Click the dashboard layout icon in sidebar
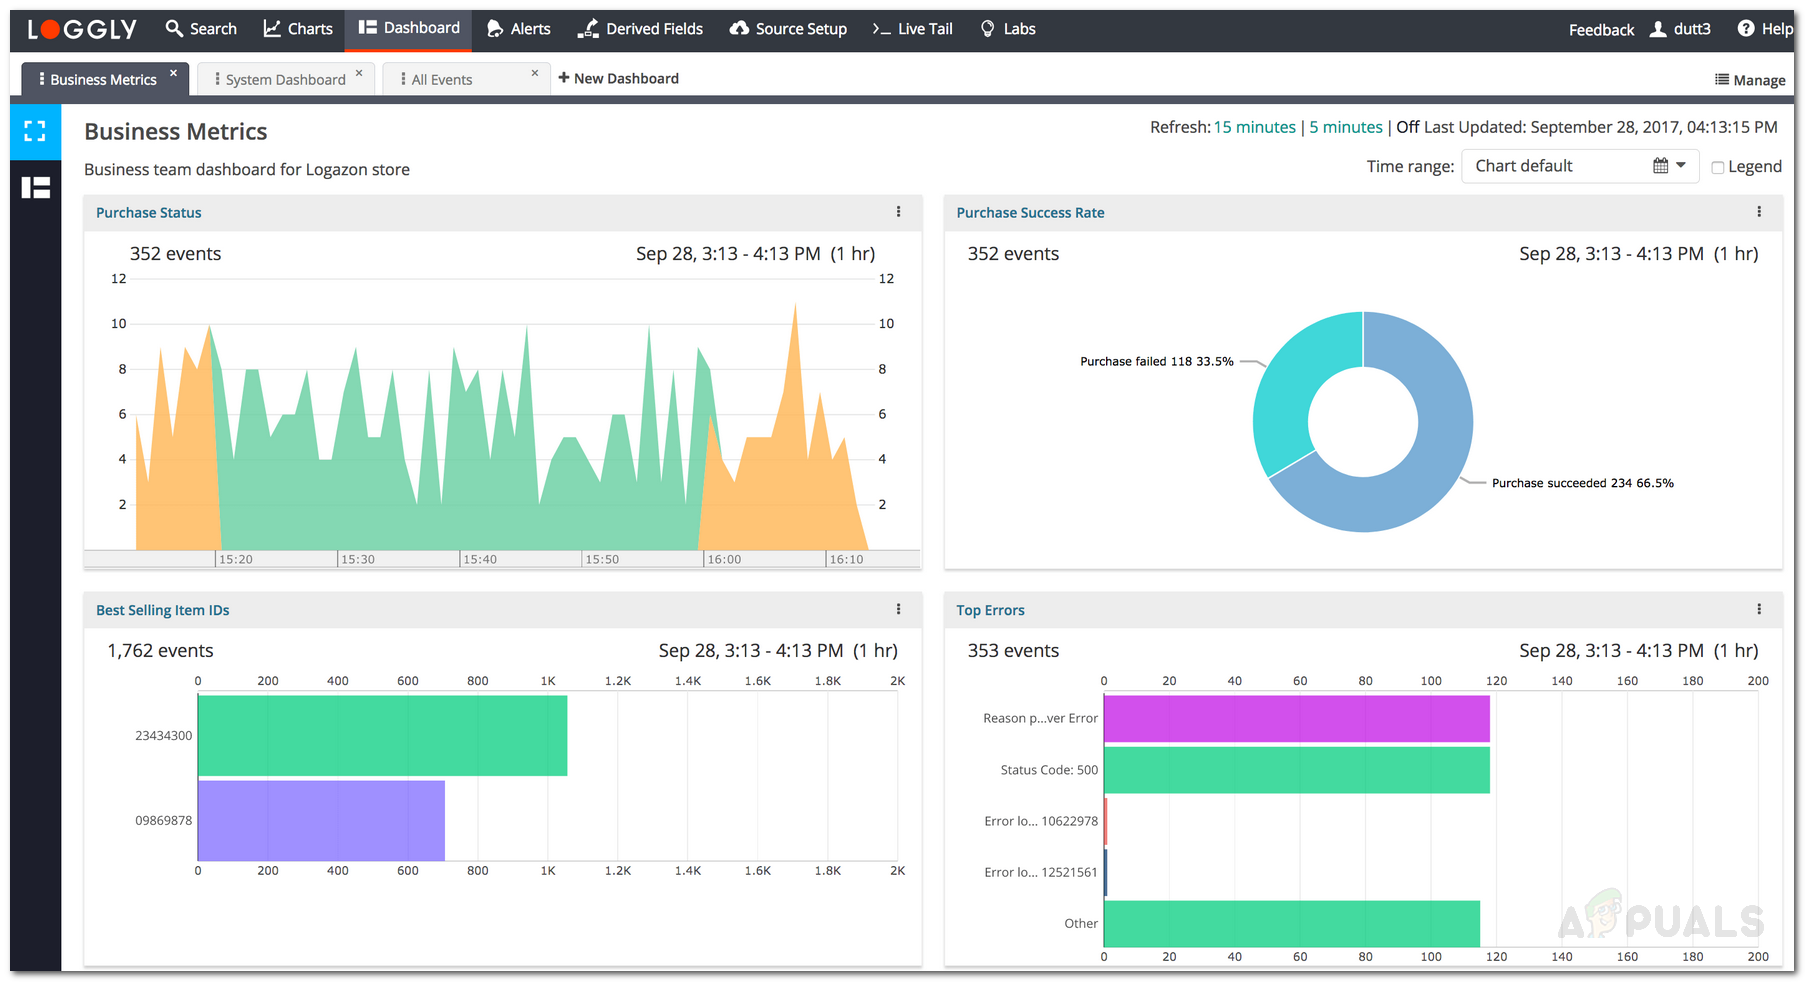Image resolution: width=1805 pixels, height=982 pixels. [36, 187]
